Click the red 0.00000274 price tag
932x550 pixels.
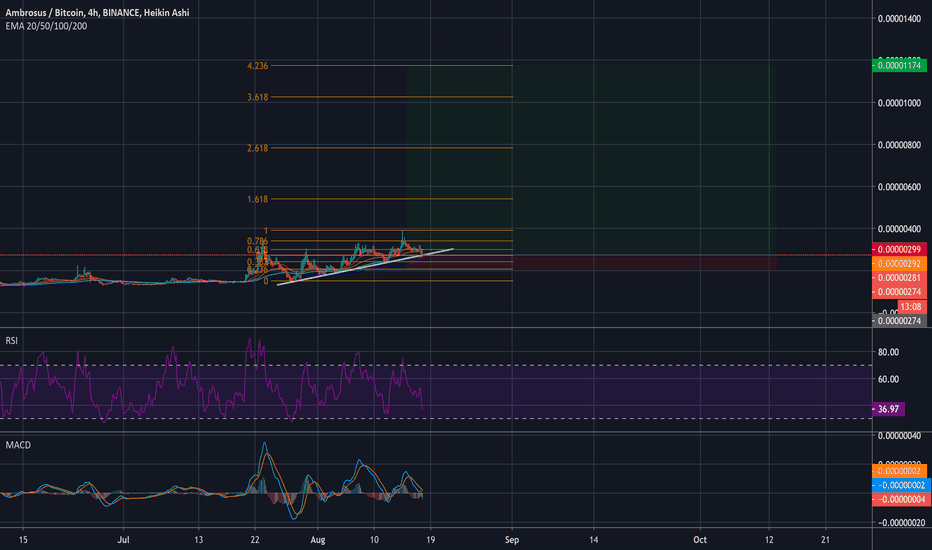pos(899,292)
